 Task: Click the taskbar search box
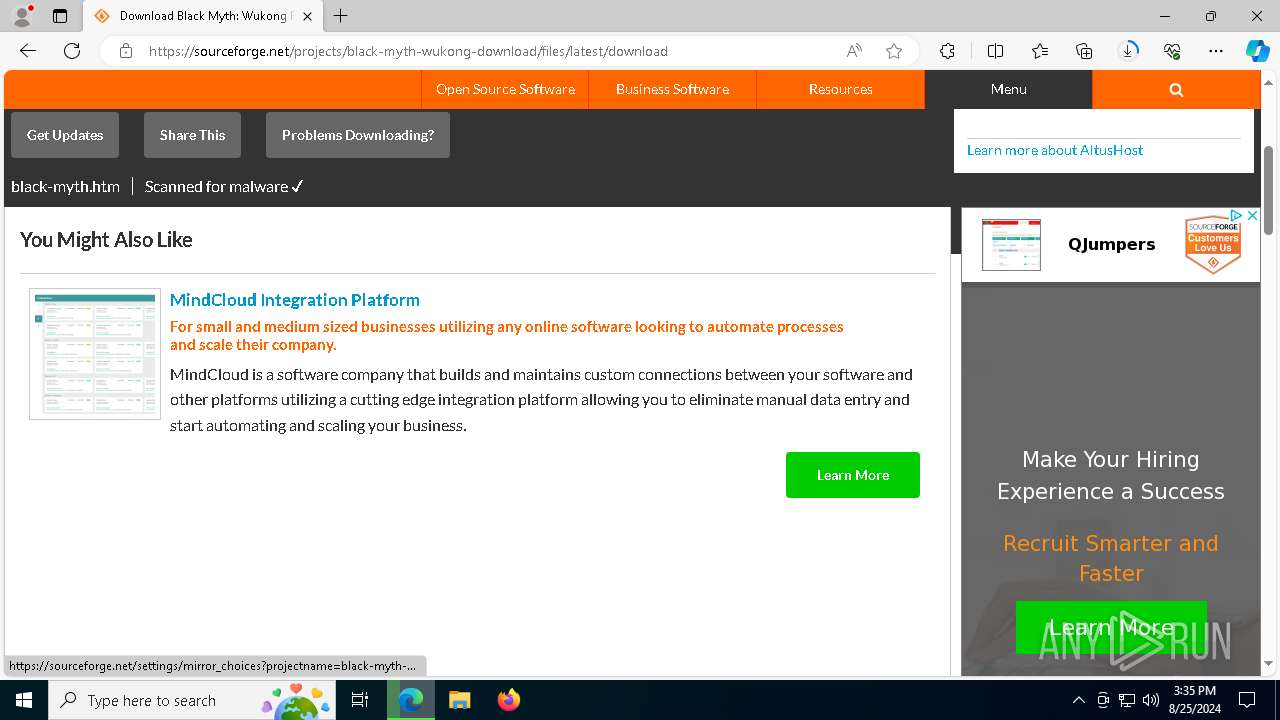(191, 700)
